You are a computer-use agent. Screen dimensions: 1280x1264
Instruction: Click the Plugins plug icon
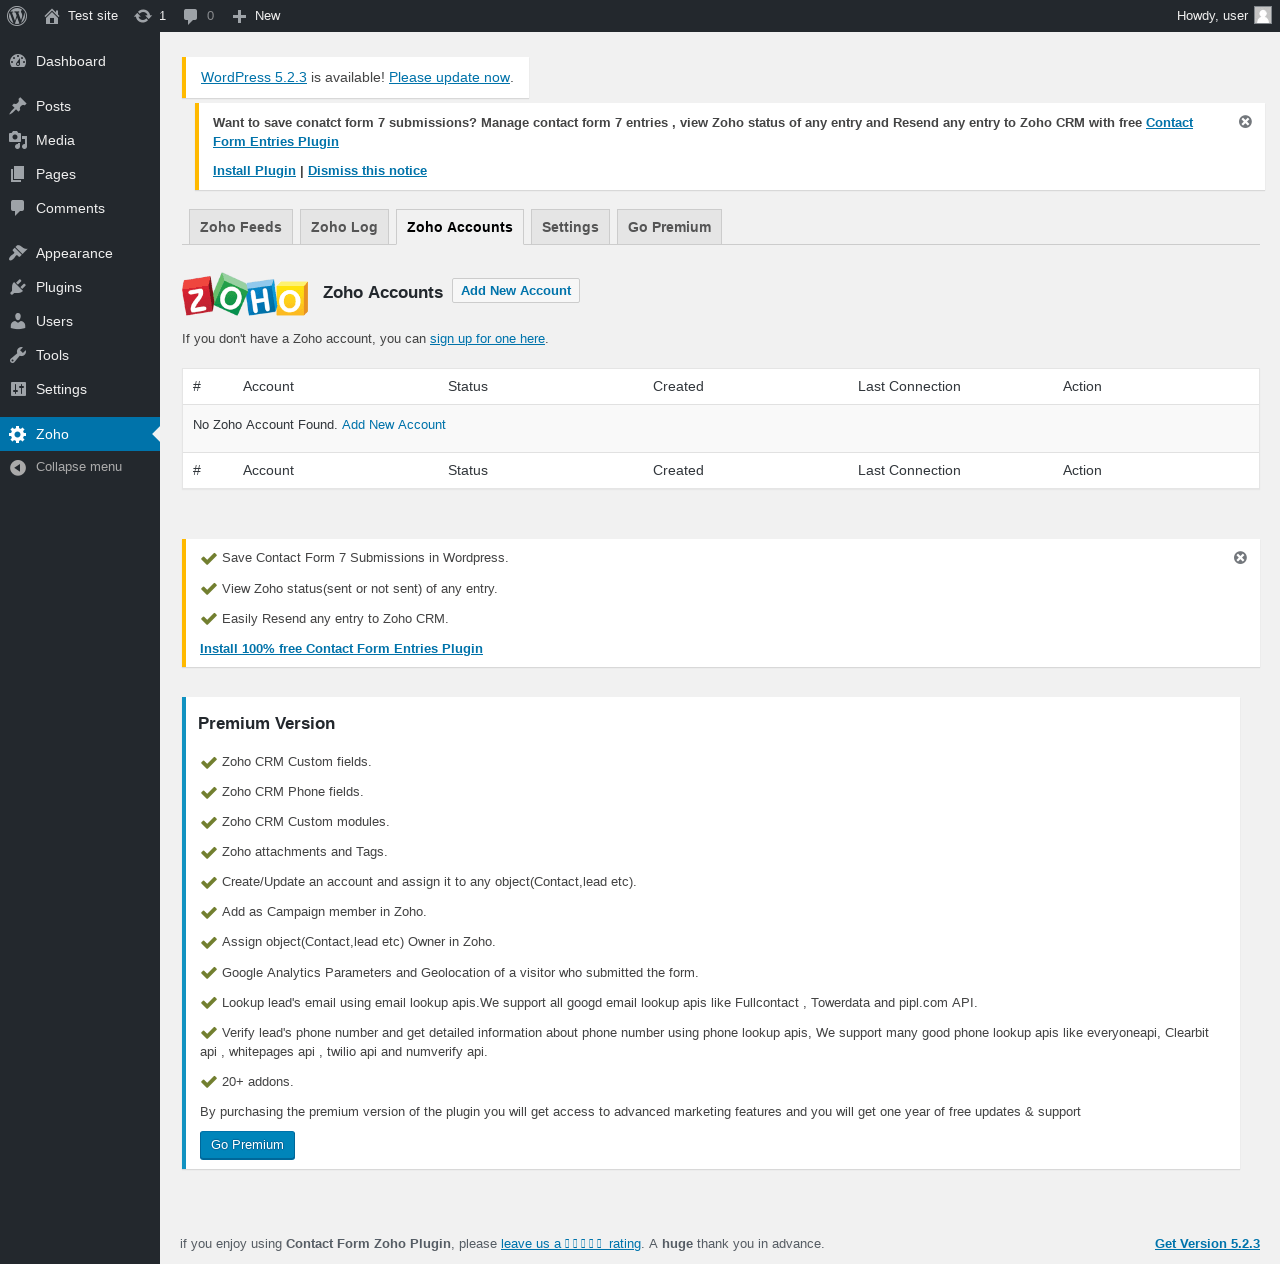pos(18,287)
